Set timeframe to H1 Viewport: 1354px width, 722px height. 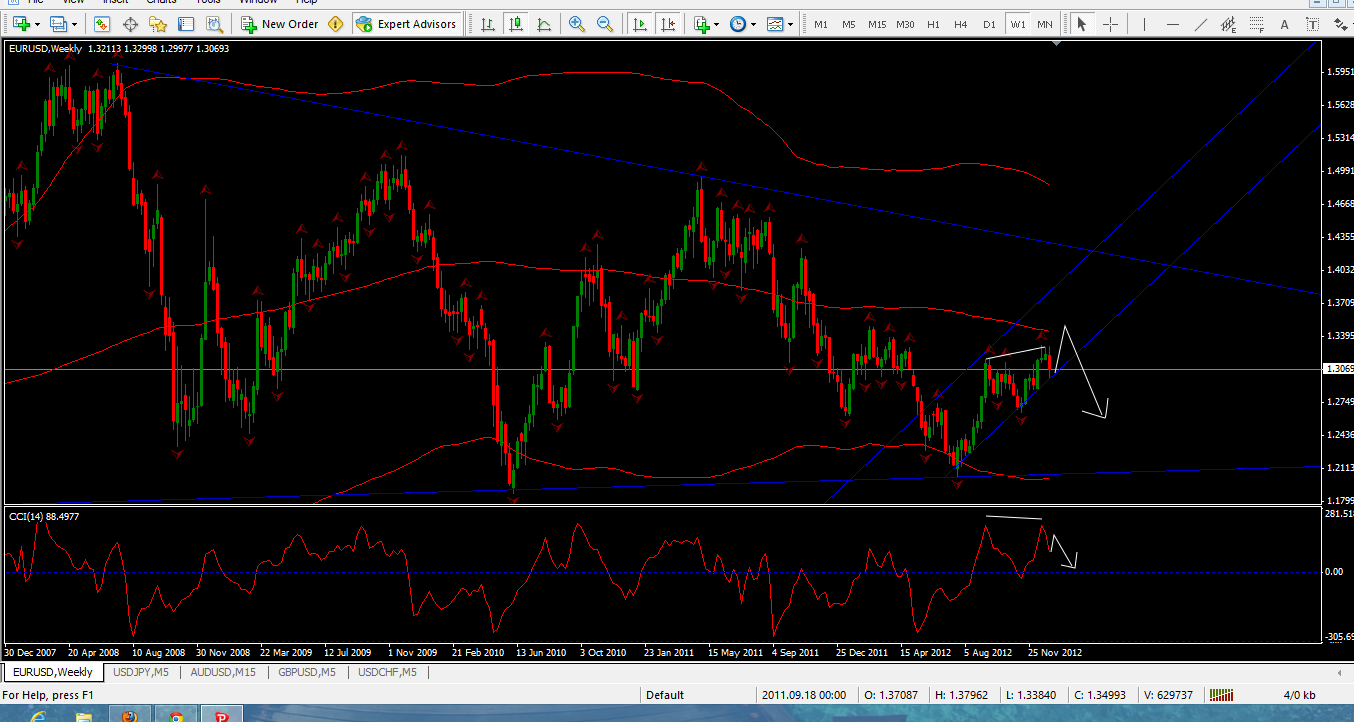pyautogui.click(x=933, y=24)
